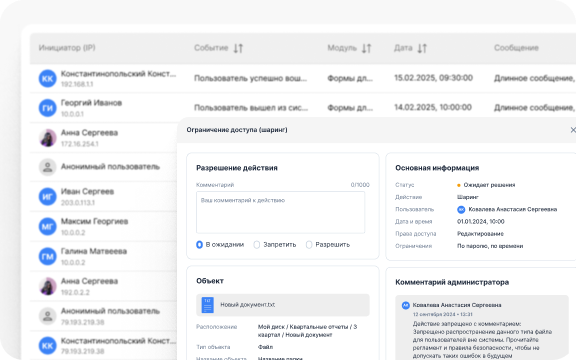Click user name Ковалева in Основная информация

513,209
